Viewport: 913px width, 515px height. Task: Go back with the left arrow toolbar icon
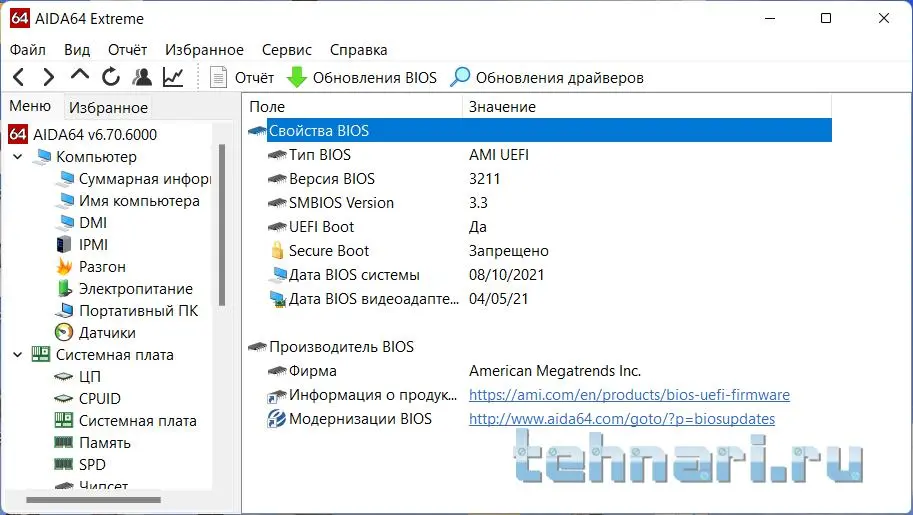coord(19,77)
